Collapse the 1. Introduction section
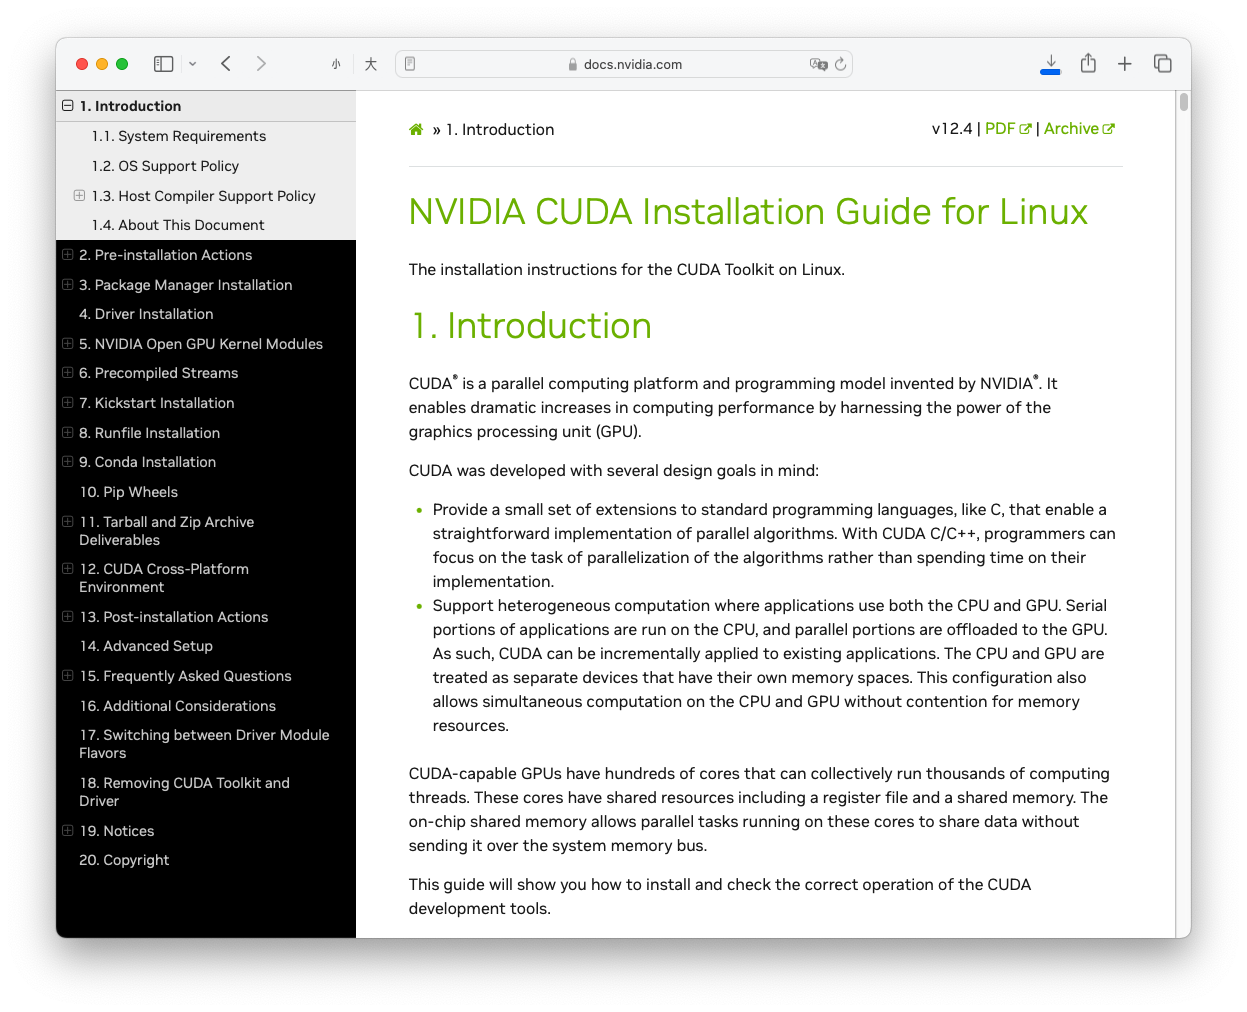Viewport: 1247px width, 1012px height. [x=68, y=106]
